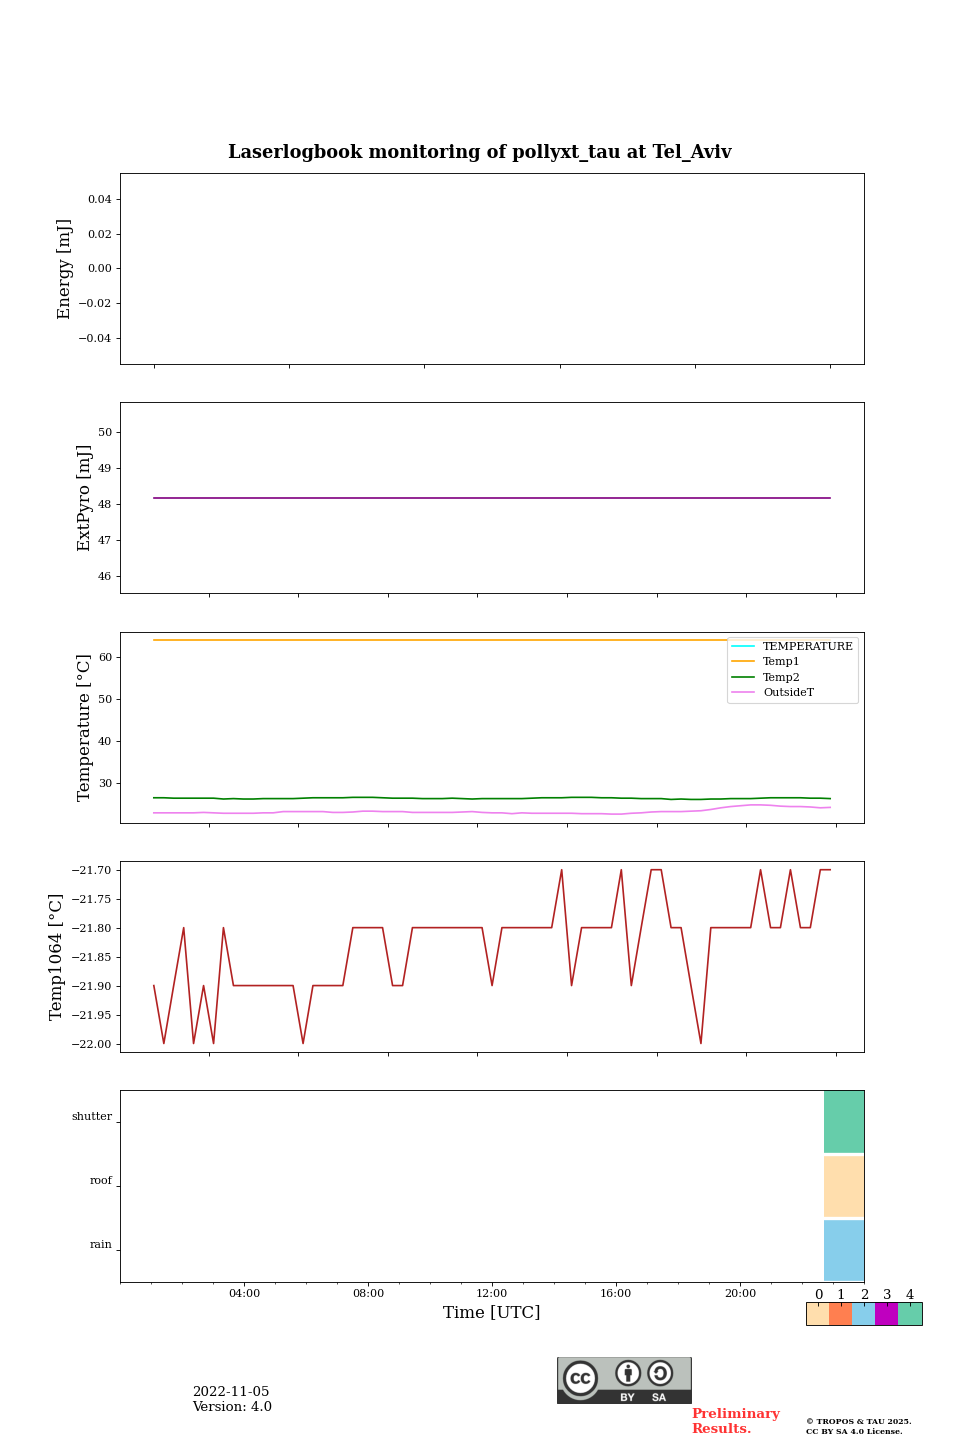Click the blue rain status block

(844, 1250)
